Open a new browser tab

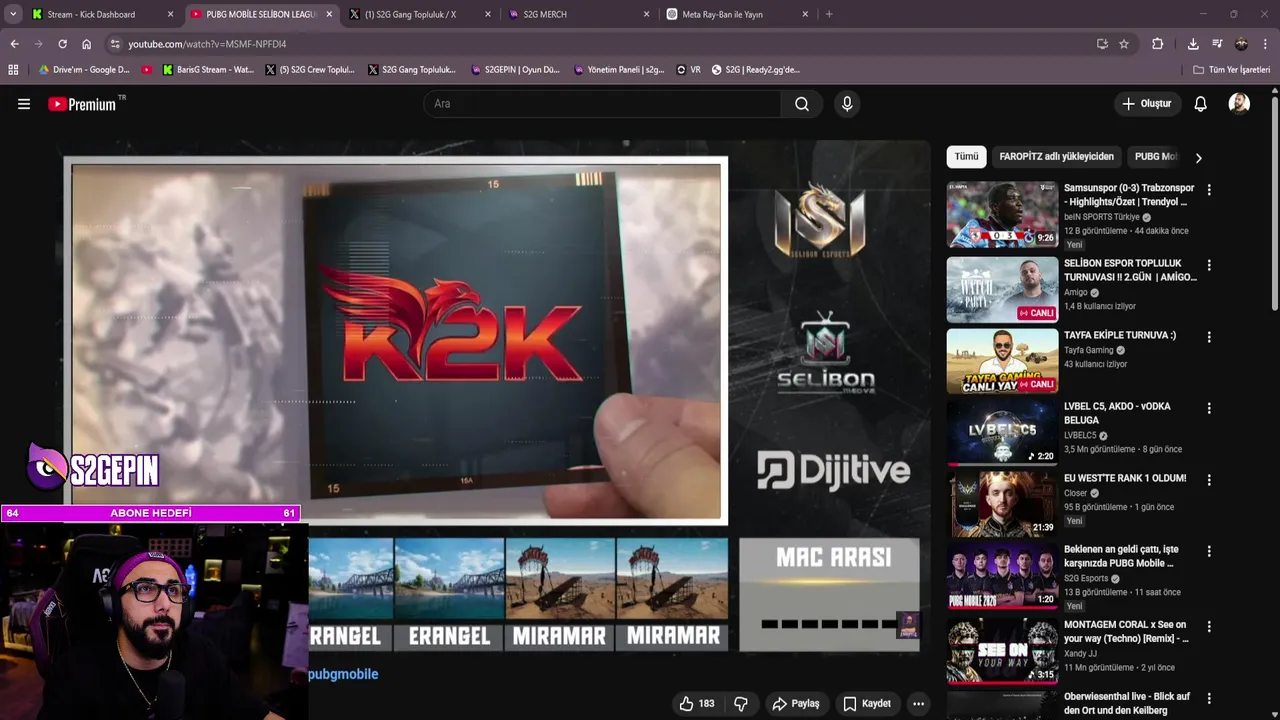829,14
